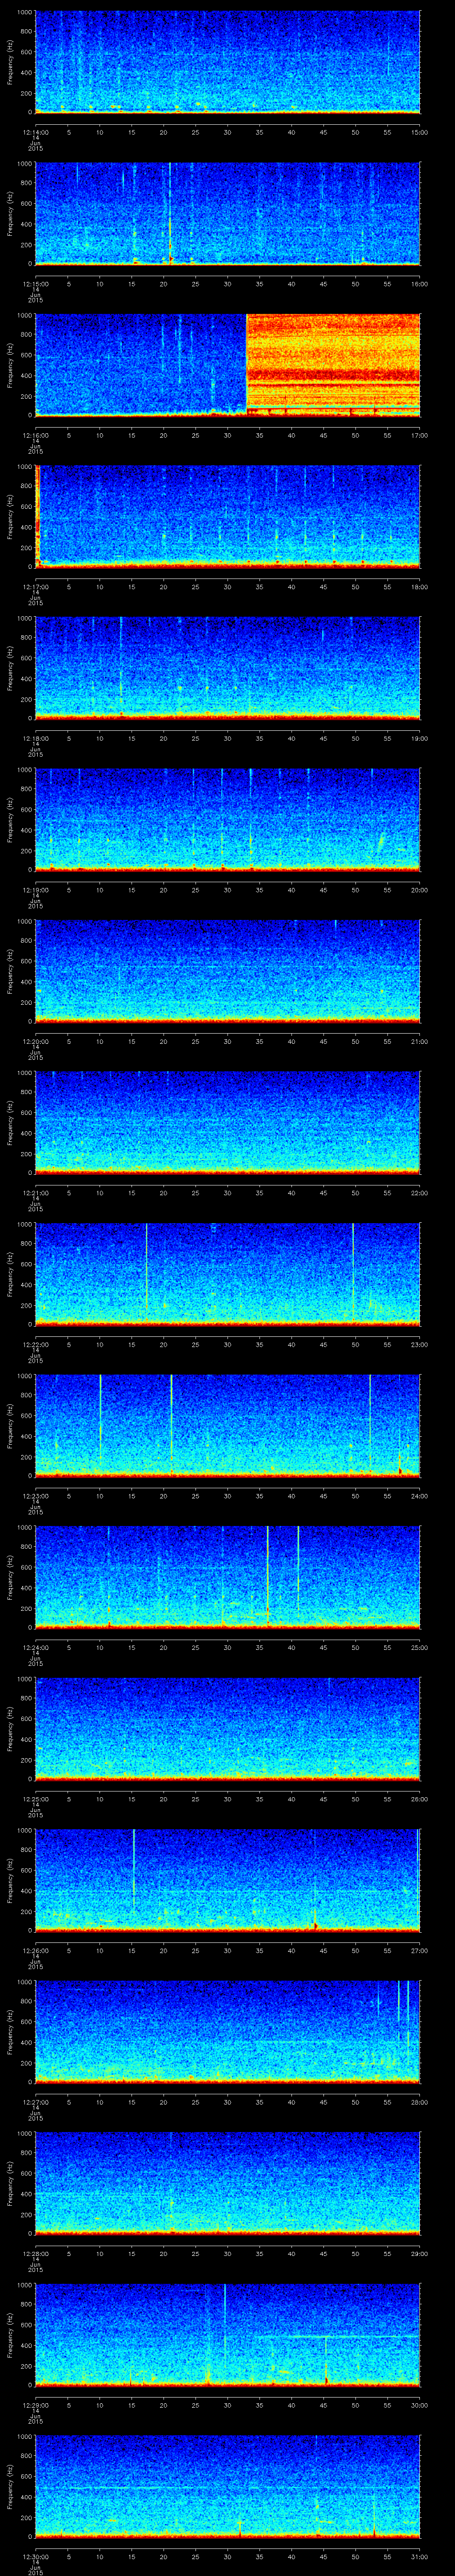The width and height of the screenshot is (455, 2576).
Task: Click the '12:30:00' start time label
Action: coord(35,2556)
